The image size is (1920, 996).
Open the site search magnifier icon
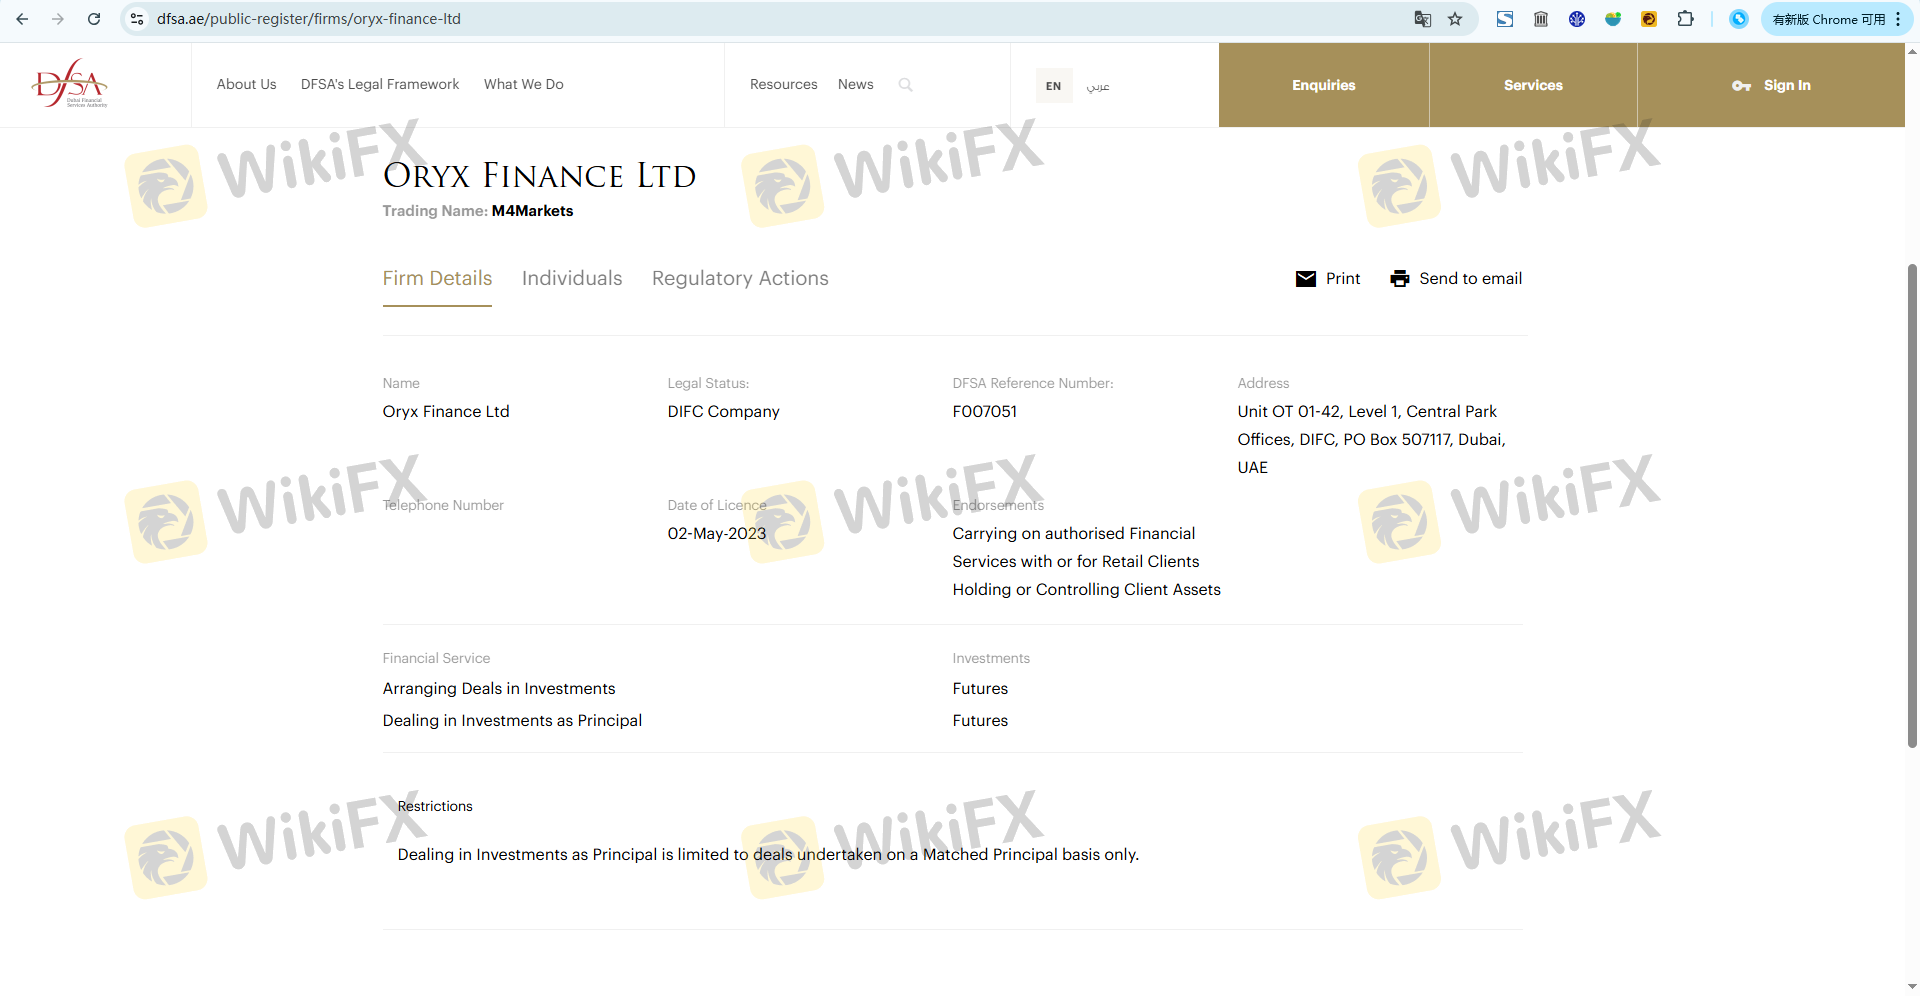905,85
